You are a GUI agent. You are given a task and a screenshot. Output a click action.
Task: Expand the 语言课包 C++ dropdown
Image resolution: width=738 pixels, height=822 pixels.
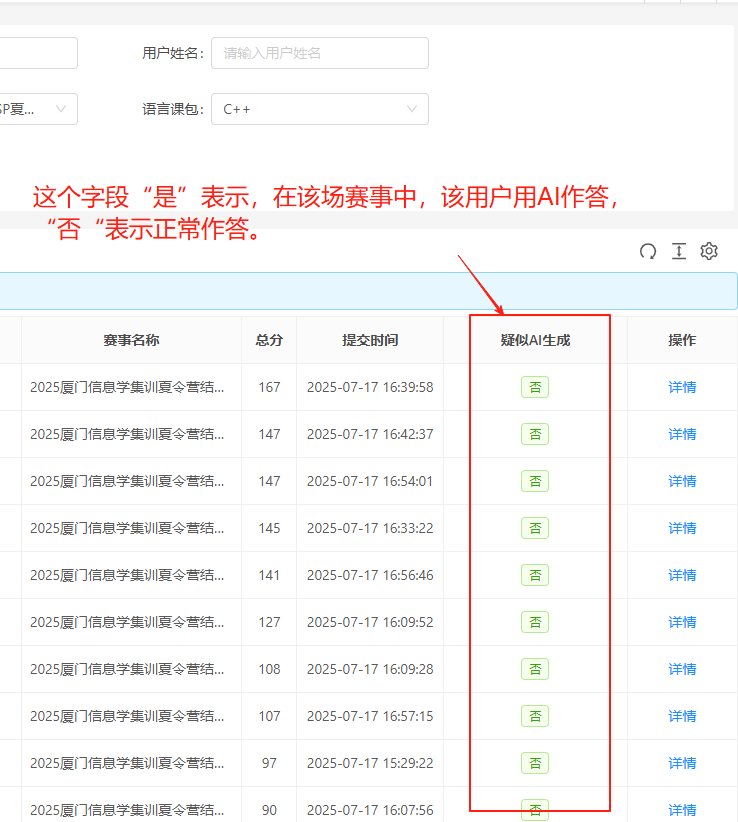tap(319, 109)
